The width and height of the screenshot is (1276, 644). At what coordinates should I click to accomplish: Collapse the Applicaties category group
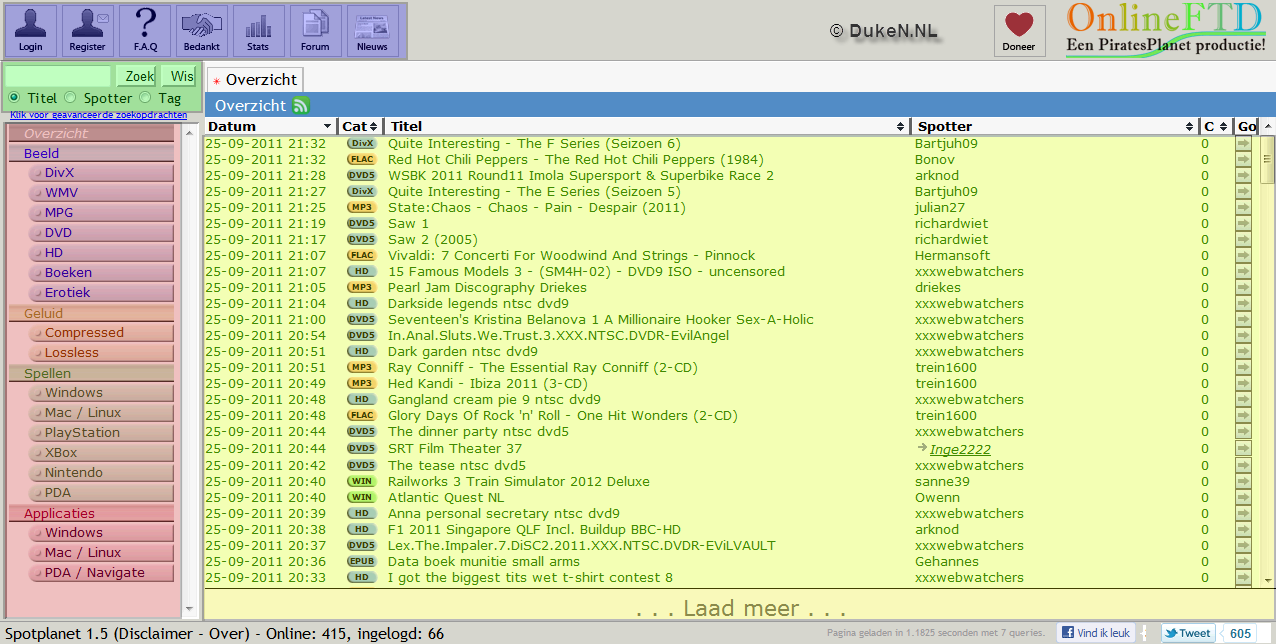[x=90, y=513]
